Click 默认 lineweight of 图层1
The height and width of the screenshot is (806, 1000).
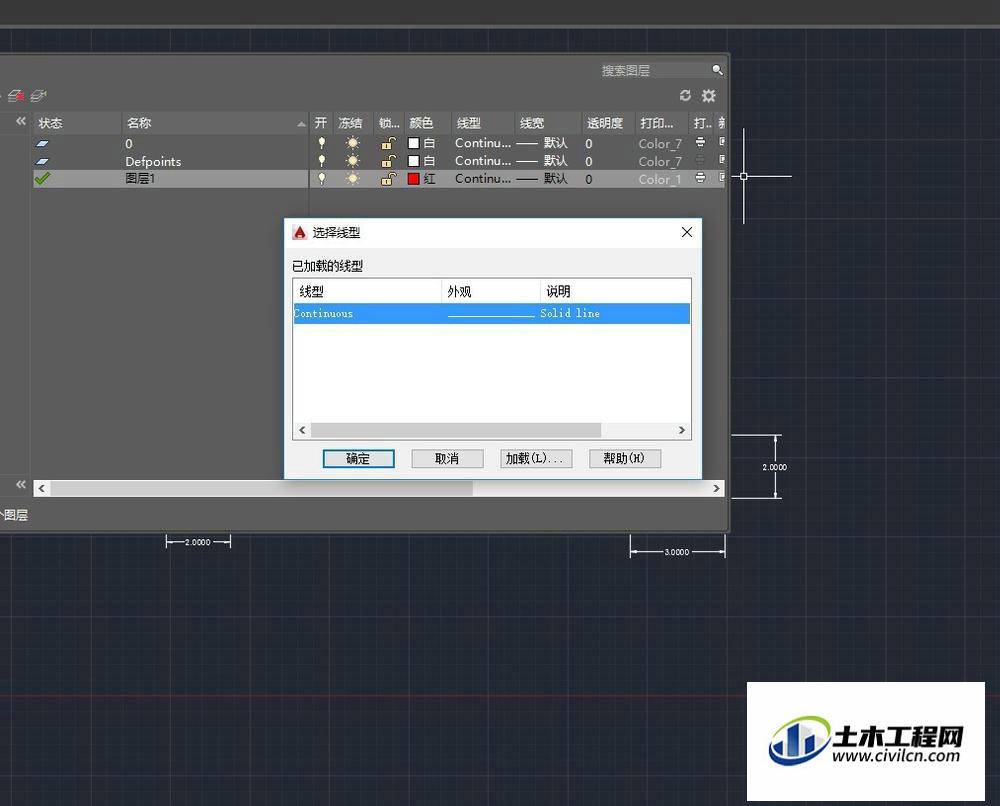click(555, 179)
